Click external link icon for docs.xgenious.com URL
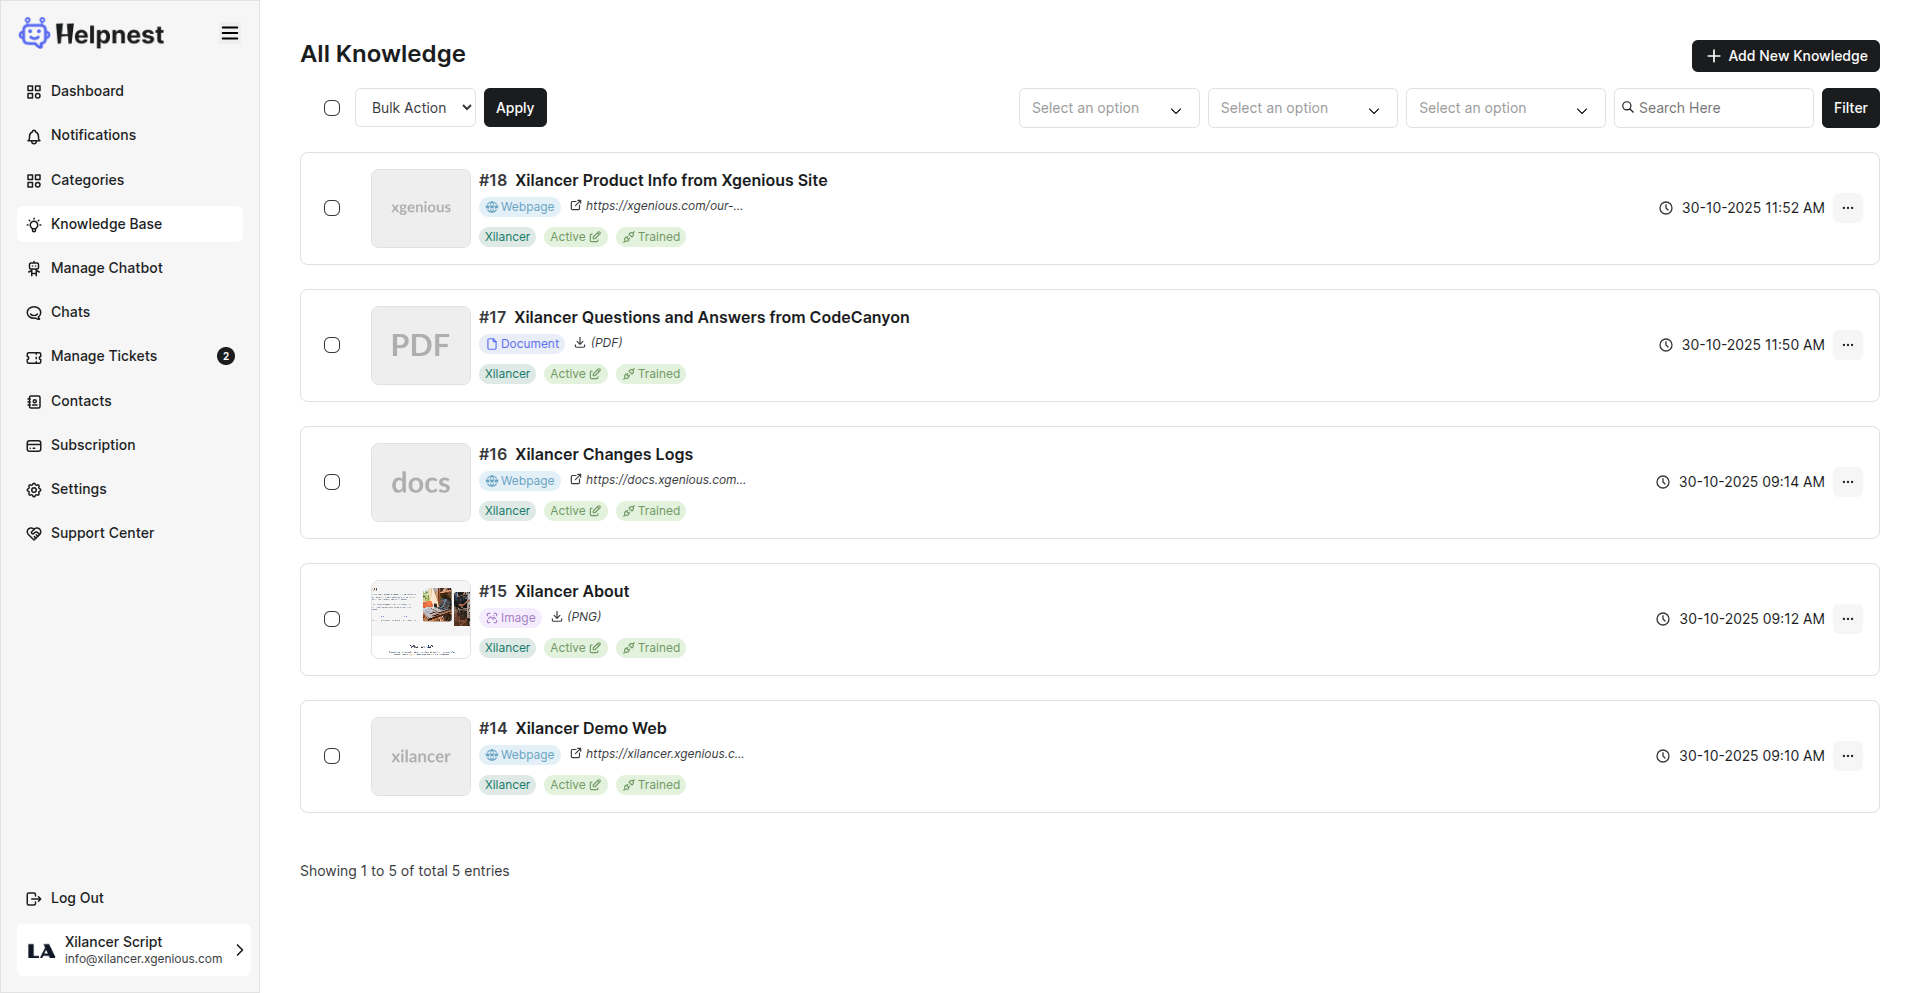1920x993 pixels. [x=576, y=479]
